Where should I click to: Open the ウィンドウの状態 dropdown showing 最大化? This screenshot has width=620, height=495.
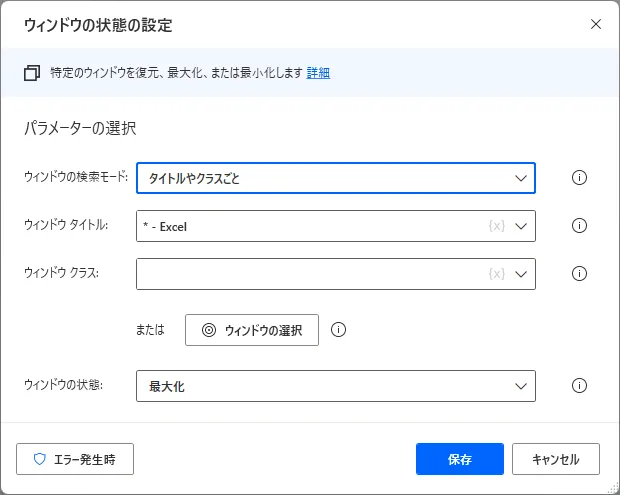coord(335,386)
